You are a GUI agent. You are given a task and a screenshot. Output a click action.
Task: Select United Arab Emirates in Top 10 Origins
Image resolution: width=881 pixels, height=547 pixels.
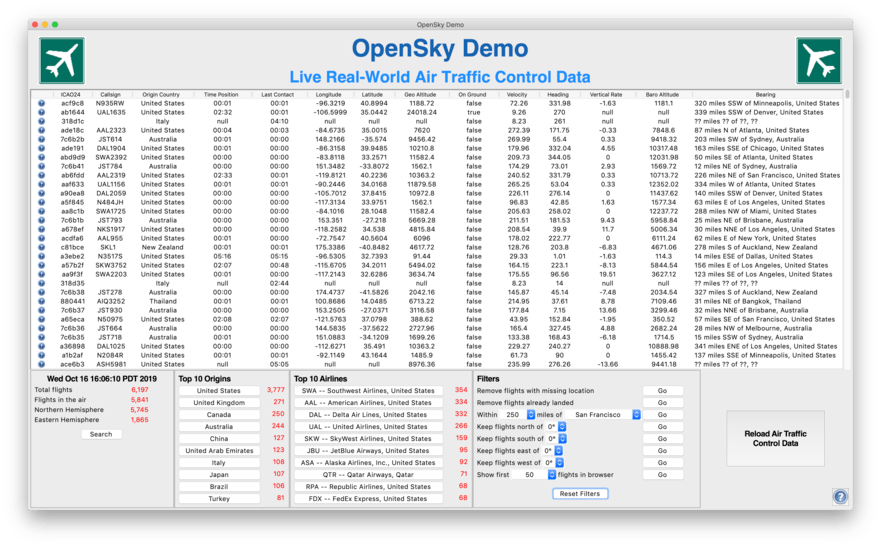click(219, 450)
